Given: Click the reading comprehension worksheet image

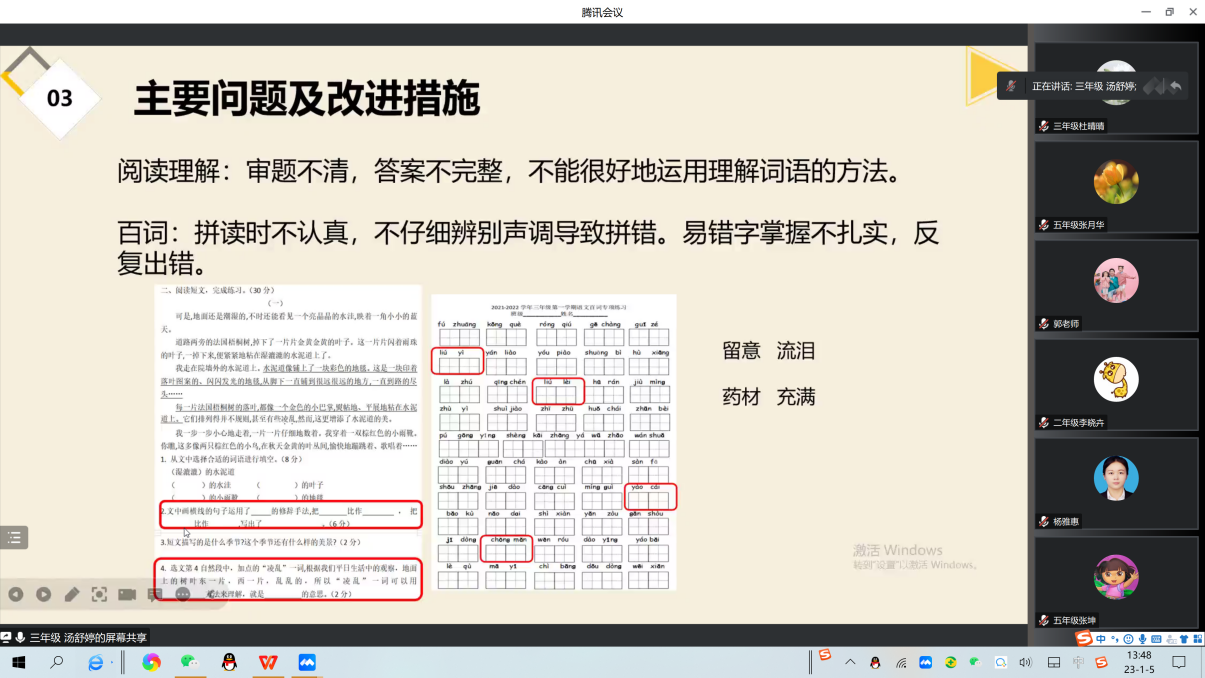Looking at the screenshot, I should (289, 441).
